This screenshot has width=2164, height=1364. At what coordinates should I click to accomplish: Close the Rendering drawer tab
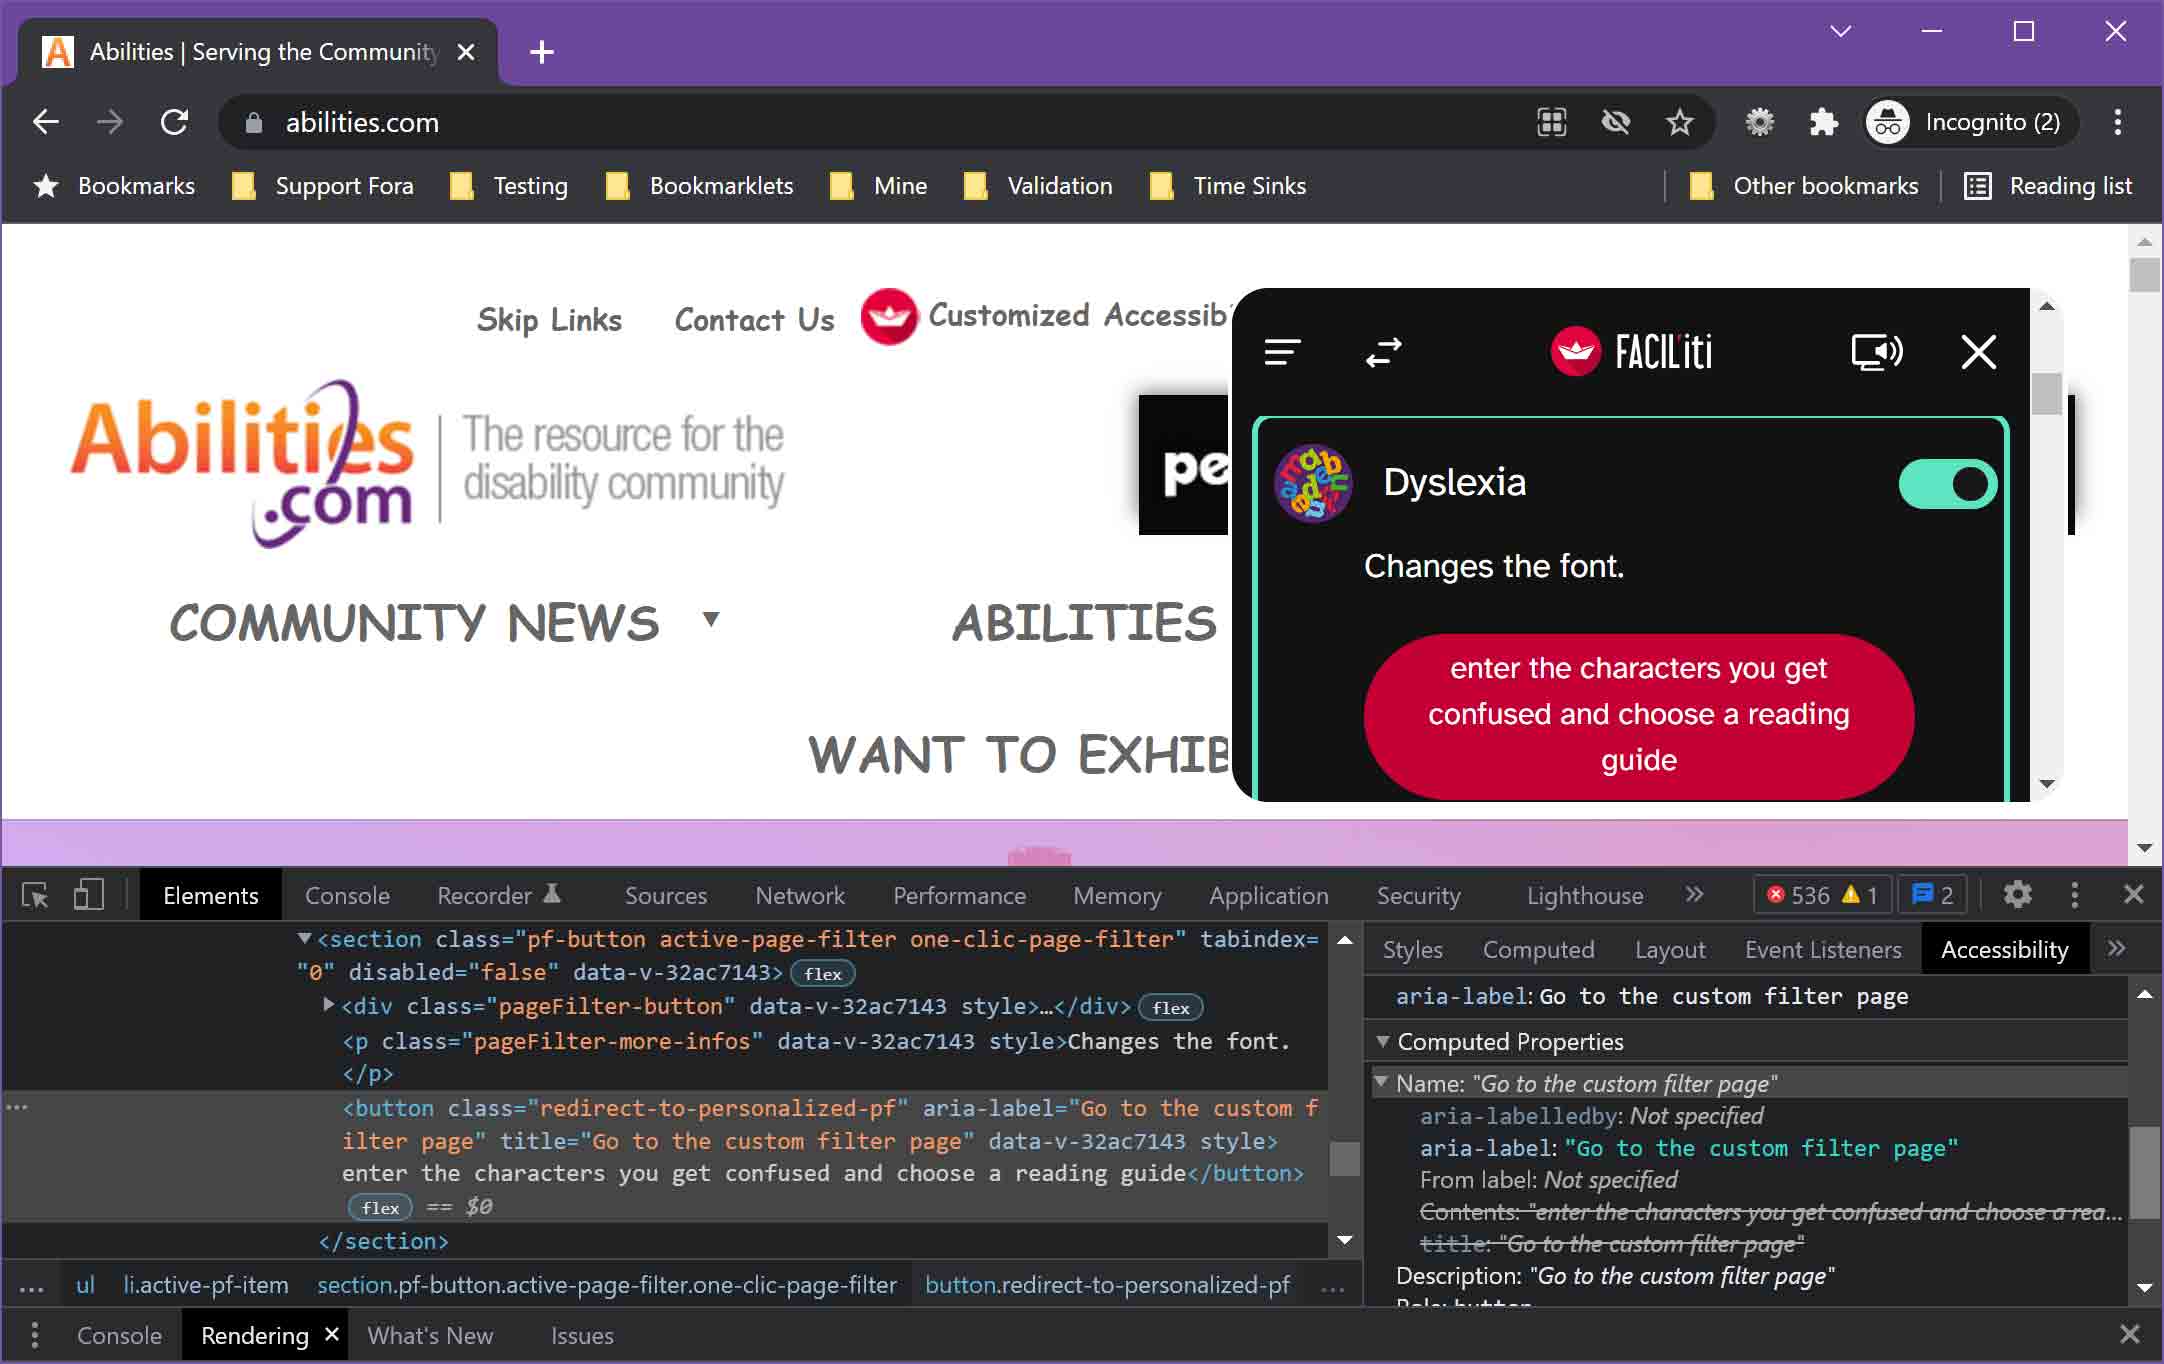coord(332,1334)
